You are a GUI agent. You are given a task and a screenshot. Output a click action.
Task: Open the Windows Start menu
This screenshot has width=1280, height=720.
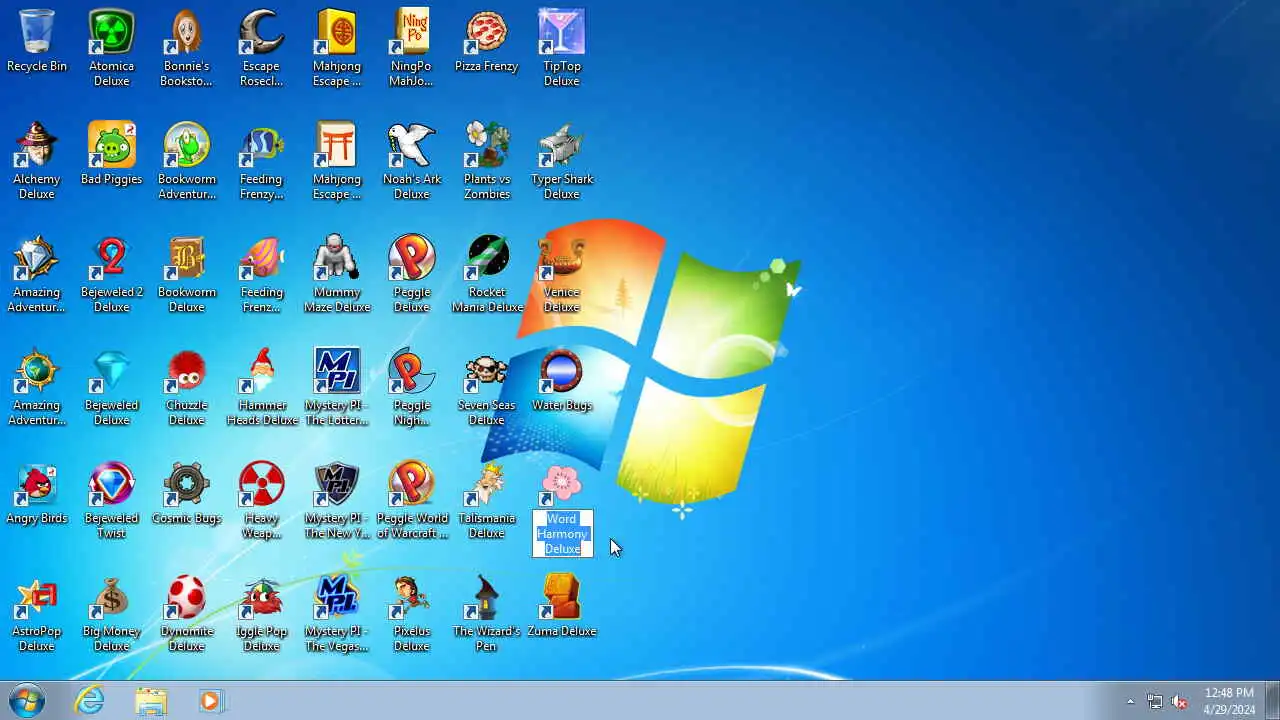(27, 701)
